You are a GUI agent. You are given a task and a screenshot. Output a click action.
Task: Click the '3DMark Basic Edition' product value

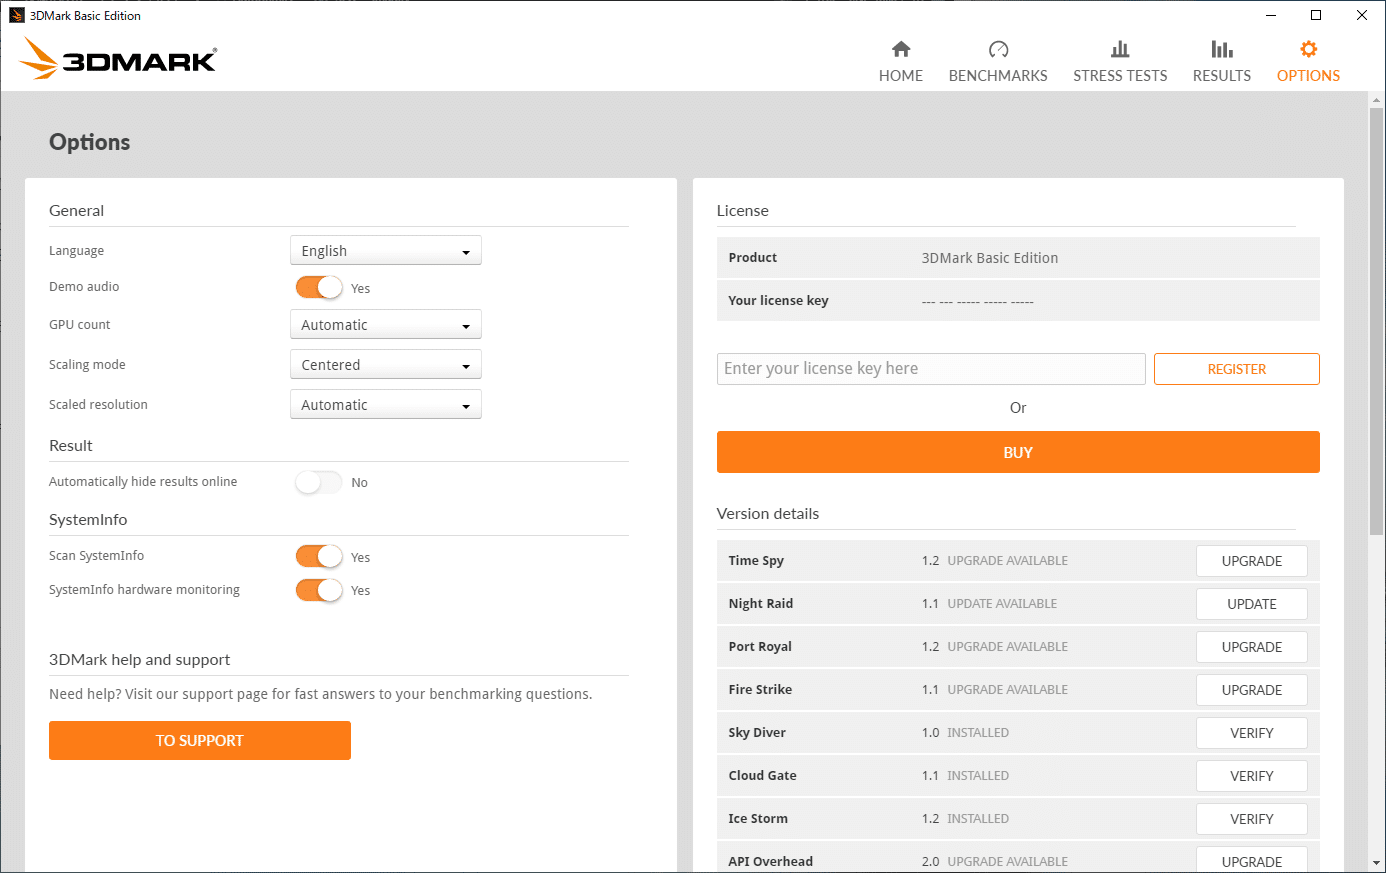click(990, 258)
